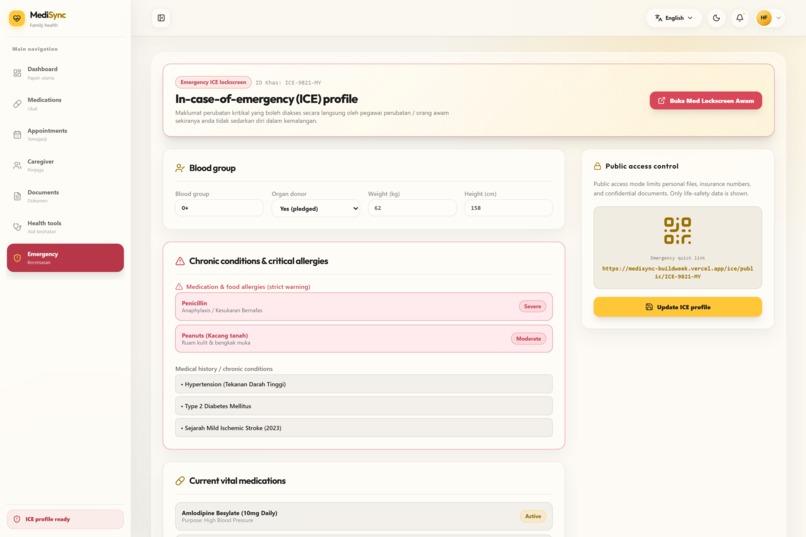The height and width of the screenshot is (537, 806).
Task: Click the Blood group person icon
Action: tap(179, 168)
